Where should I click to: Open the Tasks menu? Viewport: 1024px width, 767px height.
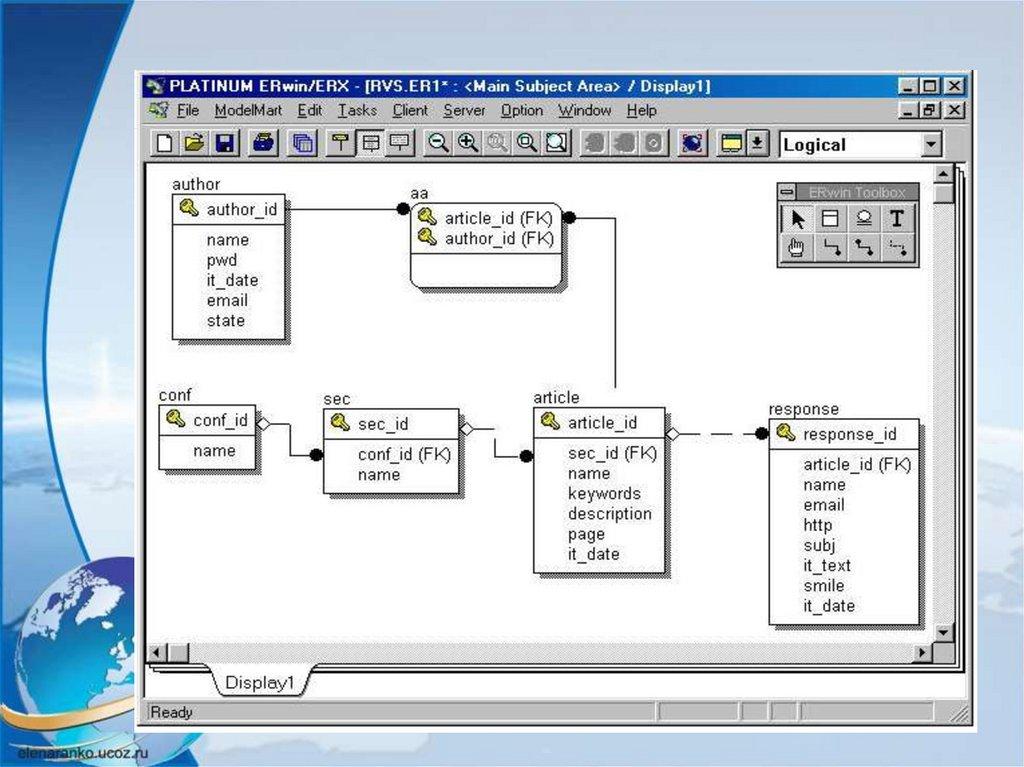[357, 111]
